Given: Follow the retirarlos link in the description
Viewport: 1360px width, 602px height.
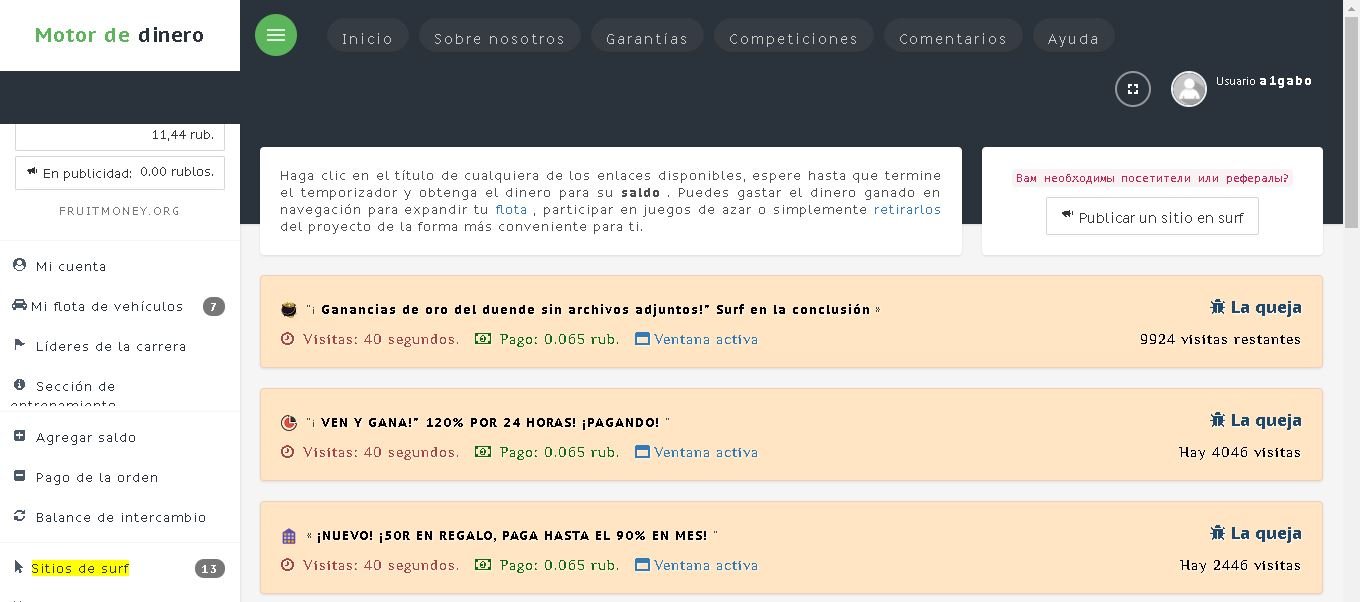Looking at the screenshot, I should tap(907, 209).
